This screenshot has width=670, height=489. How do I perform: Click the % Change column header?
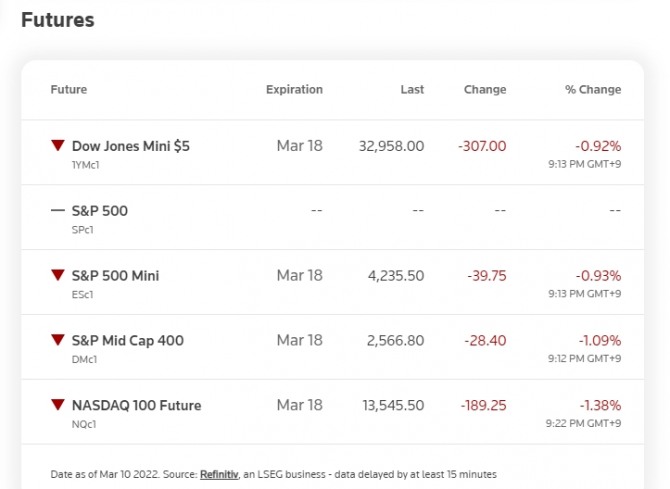coord(593,89)
